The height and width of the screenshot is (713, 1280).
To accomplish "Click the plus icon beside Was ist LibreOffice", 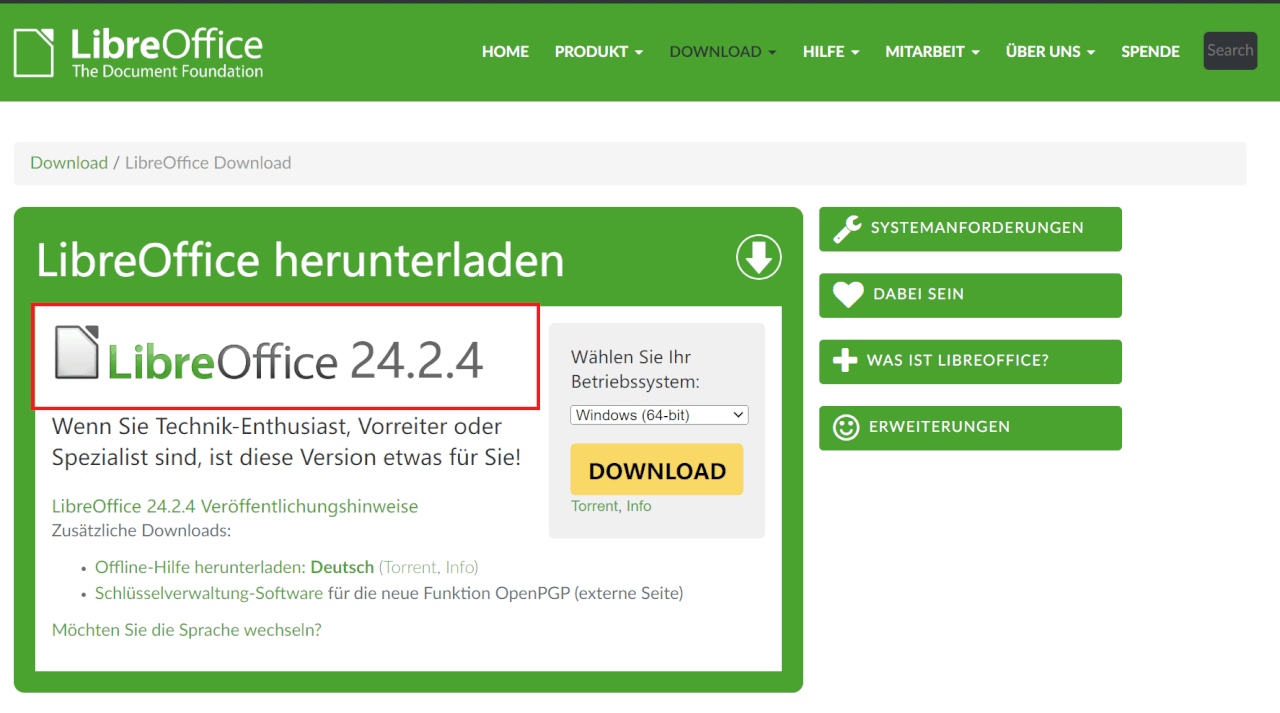I will (845, 361).
